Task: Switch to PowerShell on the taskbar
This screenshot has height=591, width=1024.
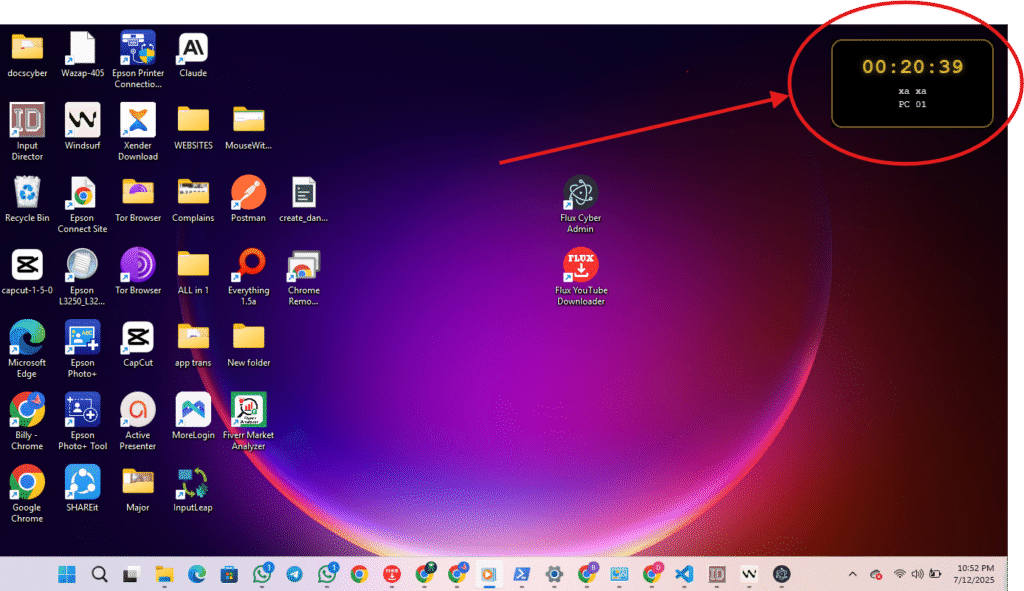Action: tap(522, 575)
